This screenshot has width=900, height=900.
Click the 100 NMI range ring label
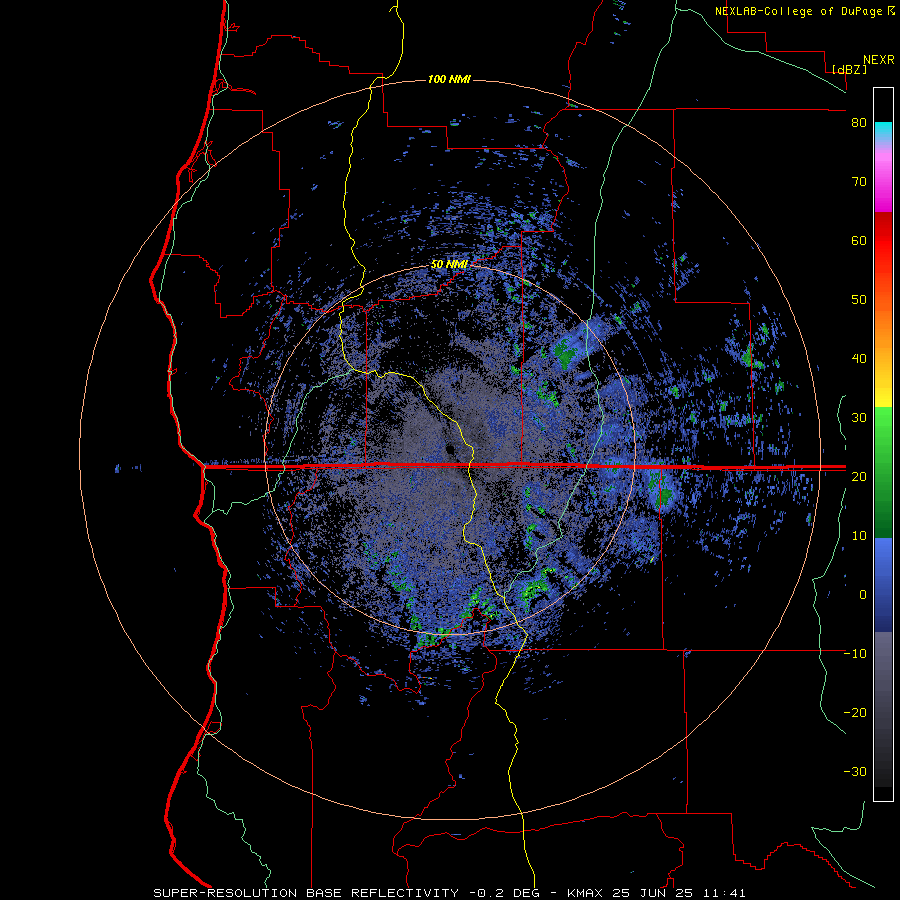pyautogui.click(x=449, y=79)
